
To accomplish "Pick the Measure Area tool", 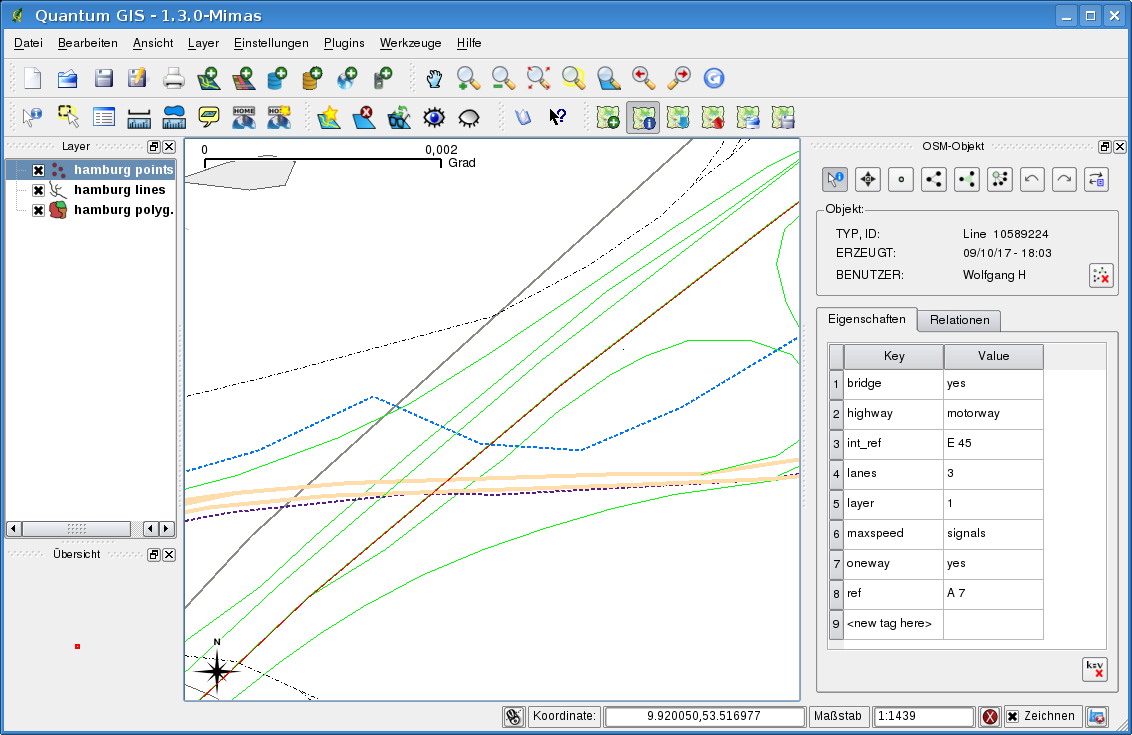I will 174,117.
